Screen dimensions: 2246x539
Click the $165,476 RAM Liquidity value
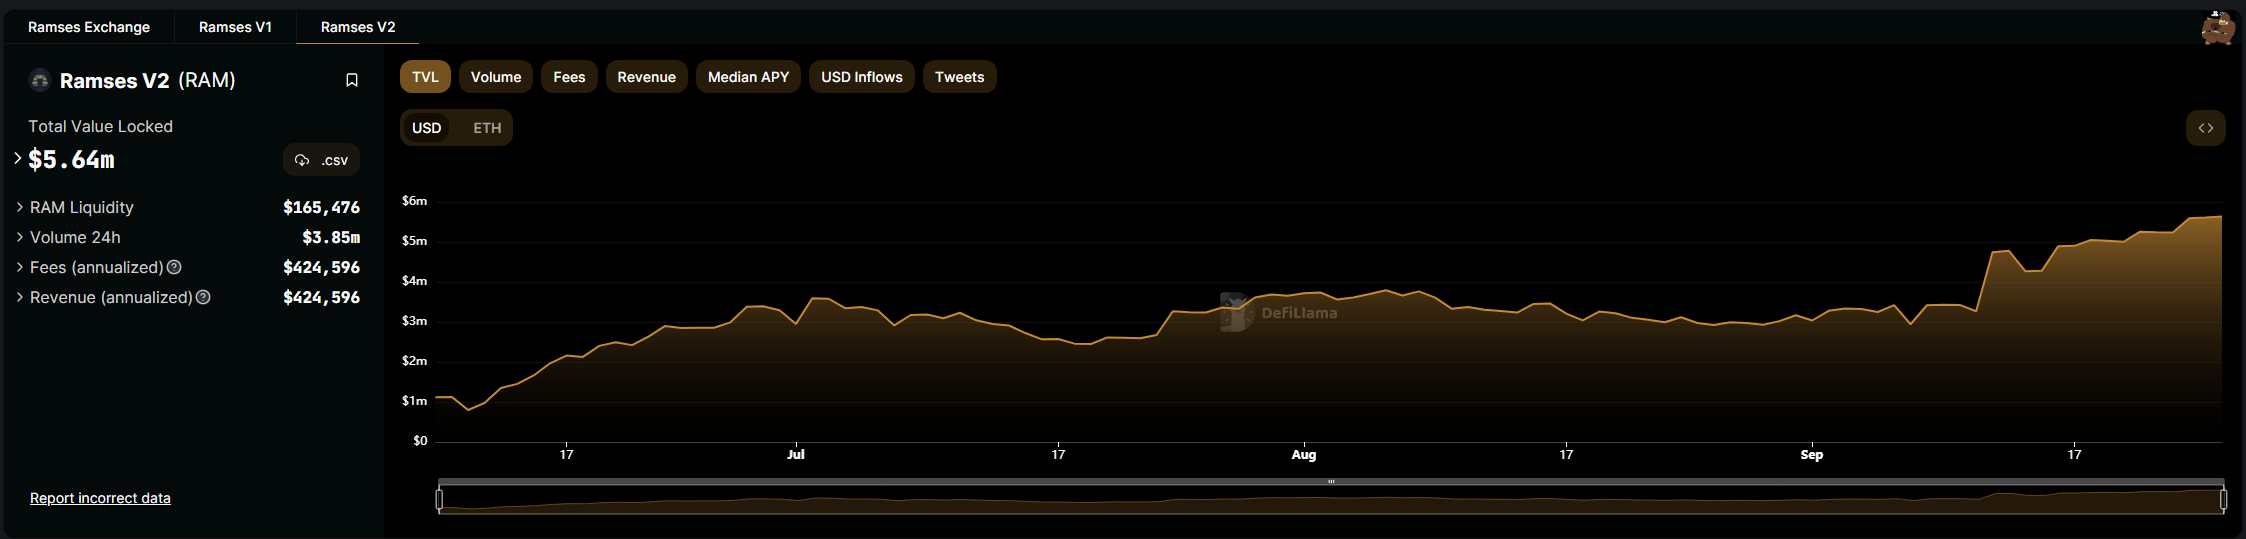tap(321, 207)
